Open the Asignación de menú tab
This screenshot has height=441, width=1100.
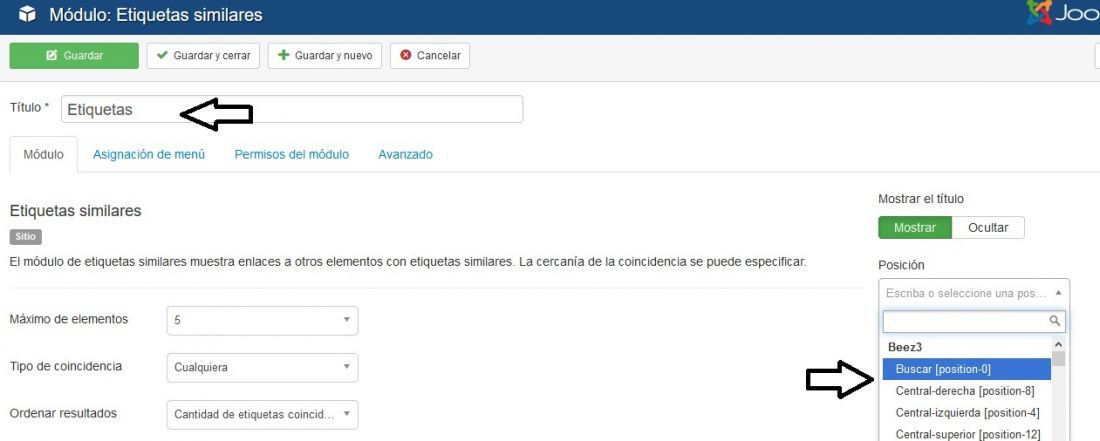tap(149, 154)
